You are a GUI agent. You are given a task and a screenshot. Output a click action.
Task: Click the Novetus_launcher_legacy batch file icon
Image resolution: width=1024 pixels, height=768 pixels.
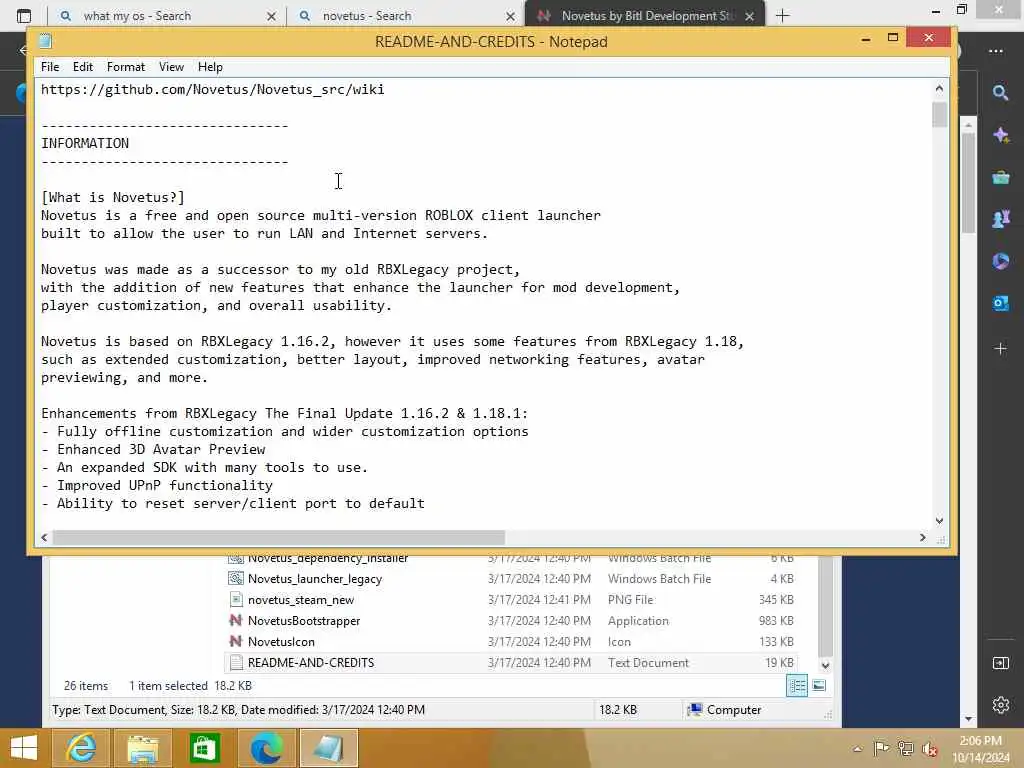click(x=236, y=579)
